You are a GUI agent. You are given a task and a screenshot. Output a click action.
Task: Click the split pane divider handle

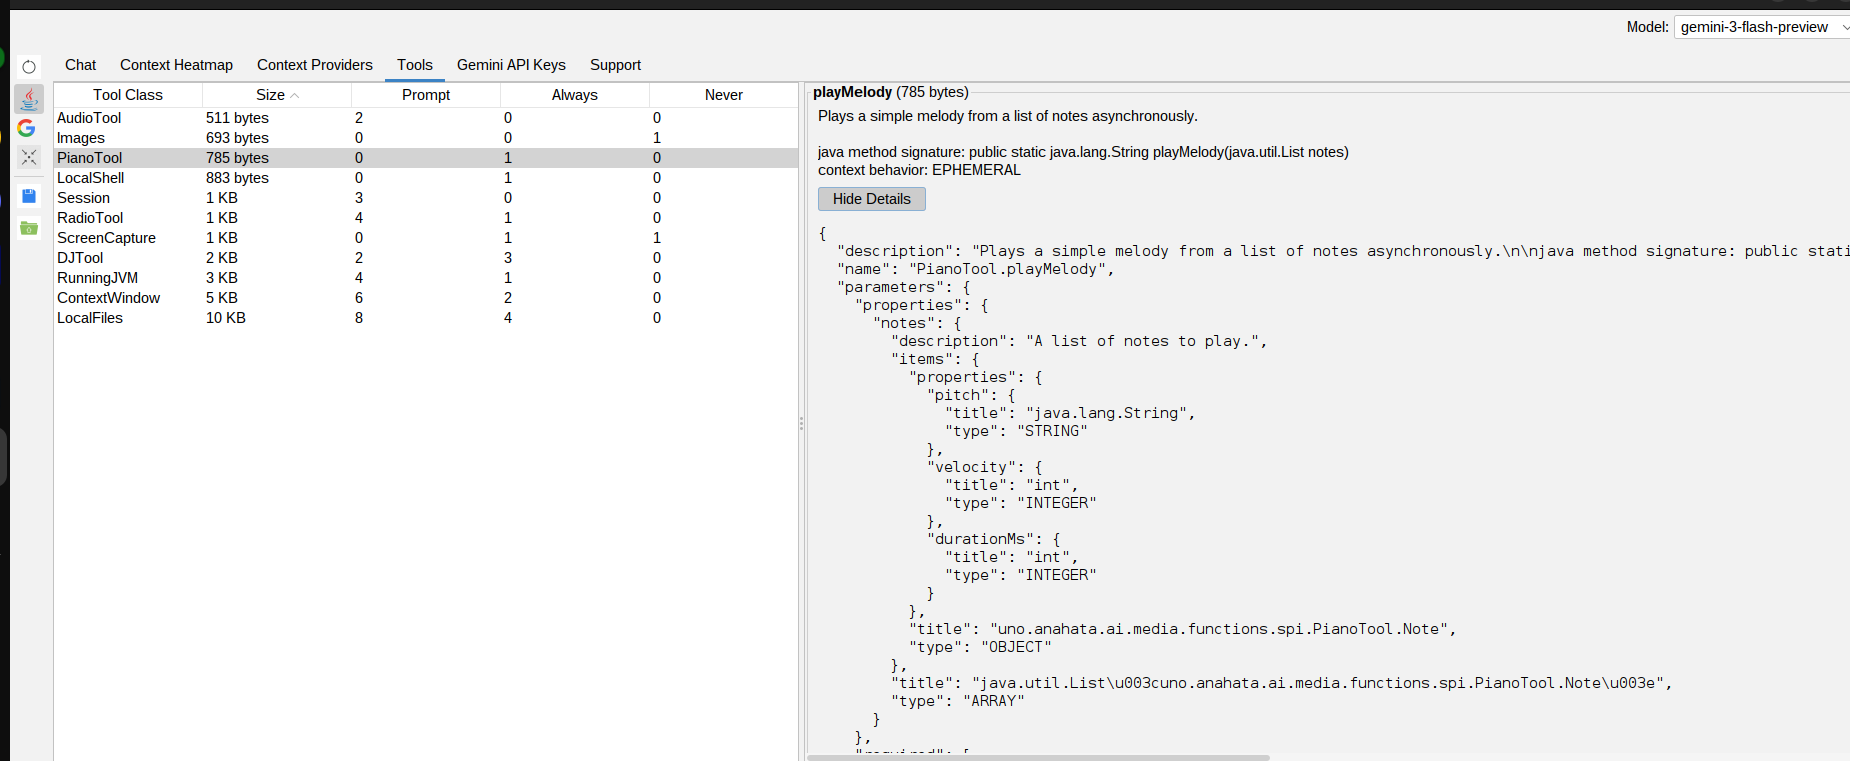(801, 424)
